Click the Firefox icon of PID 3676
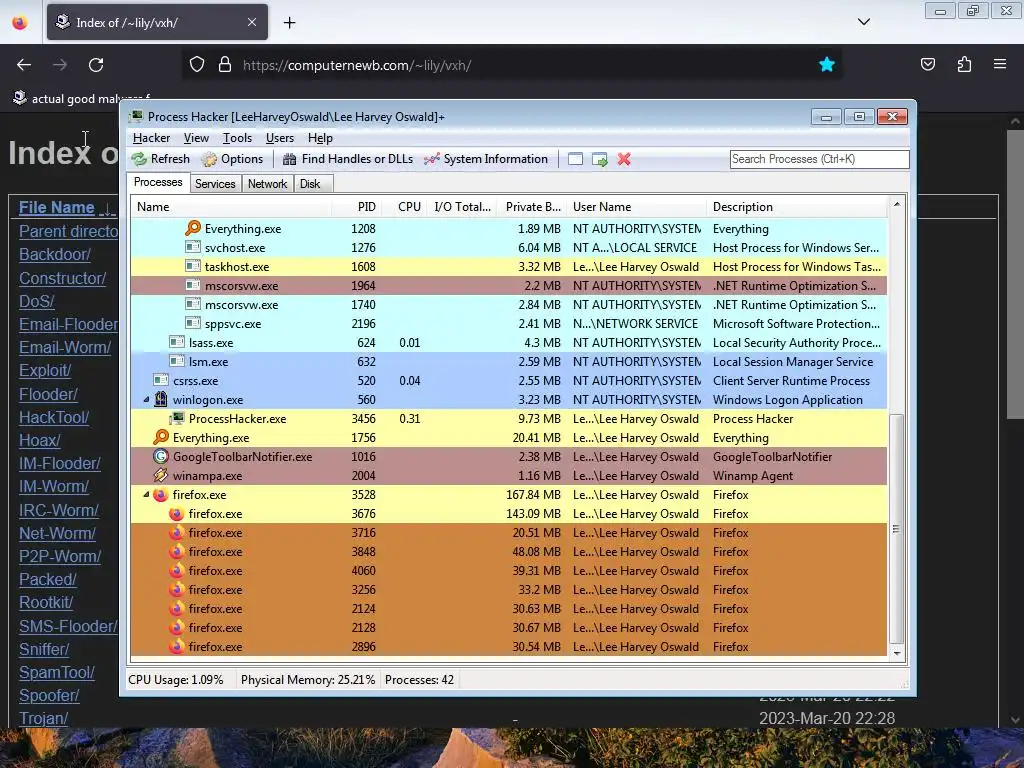This screenshot has height=768, width=1024. coord(176,514)
